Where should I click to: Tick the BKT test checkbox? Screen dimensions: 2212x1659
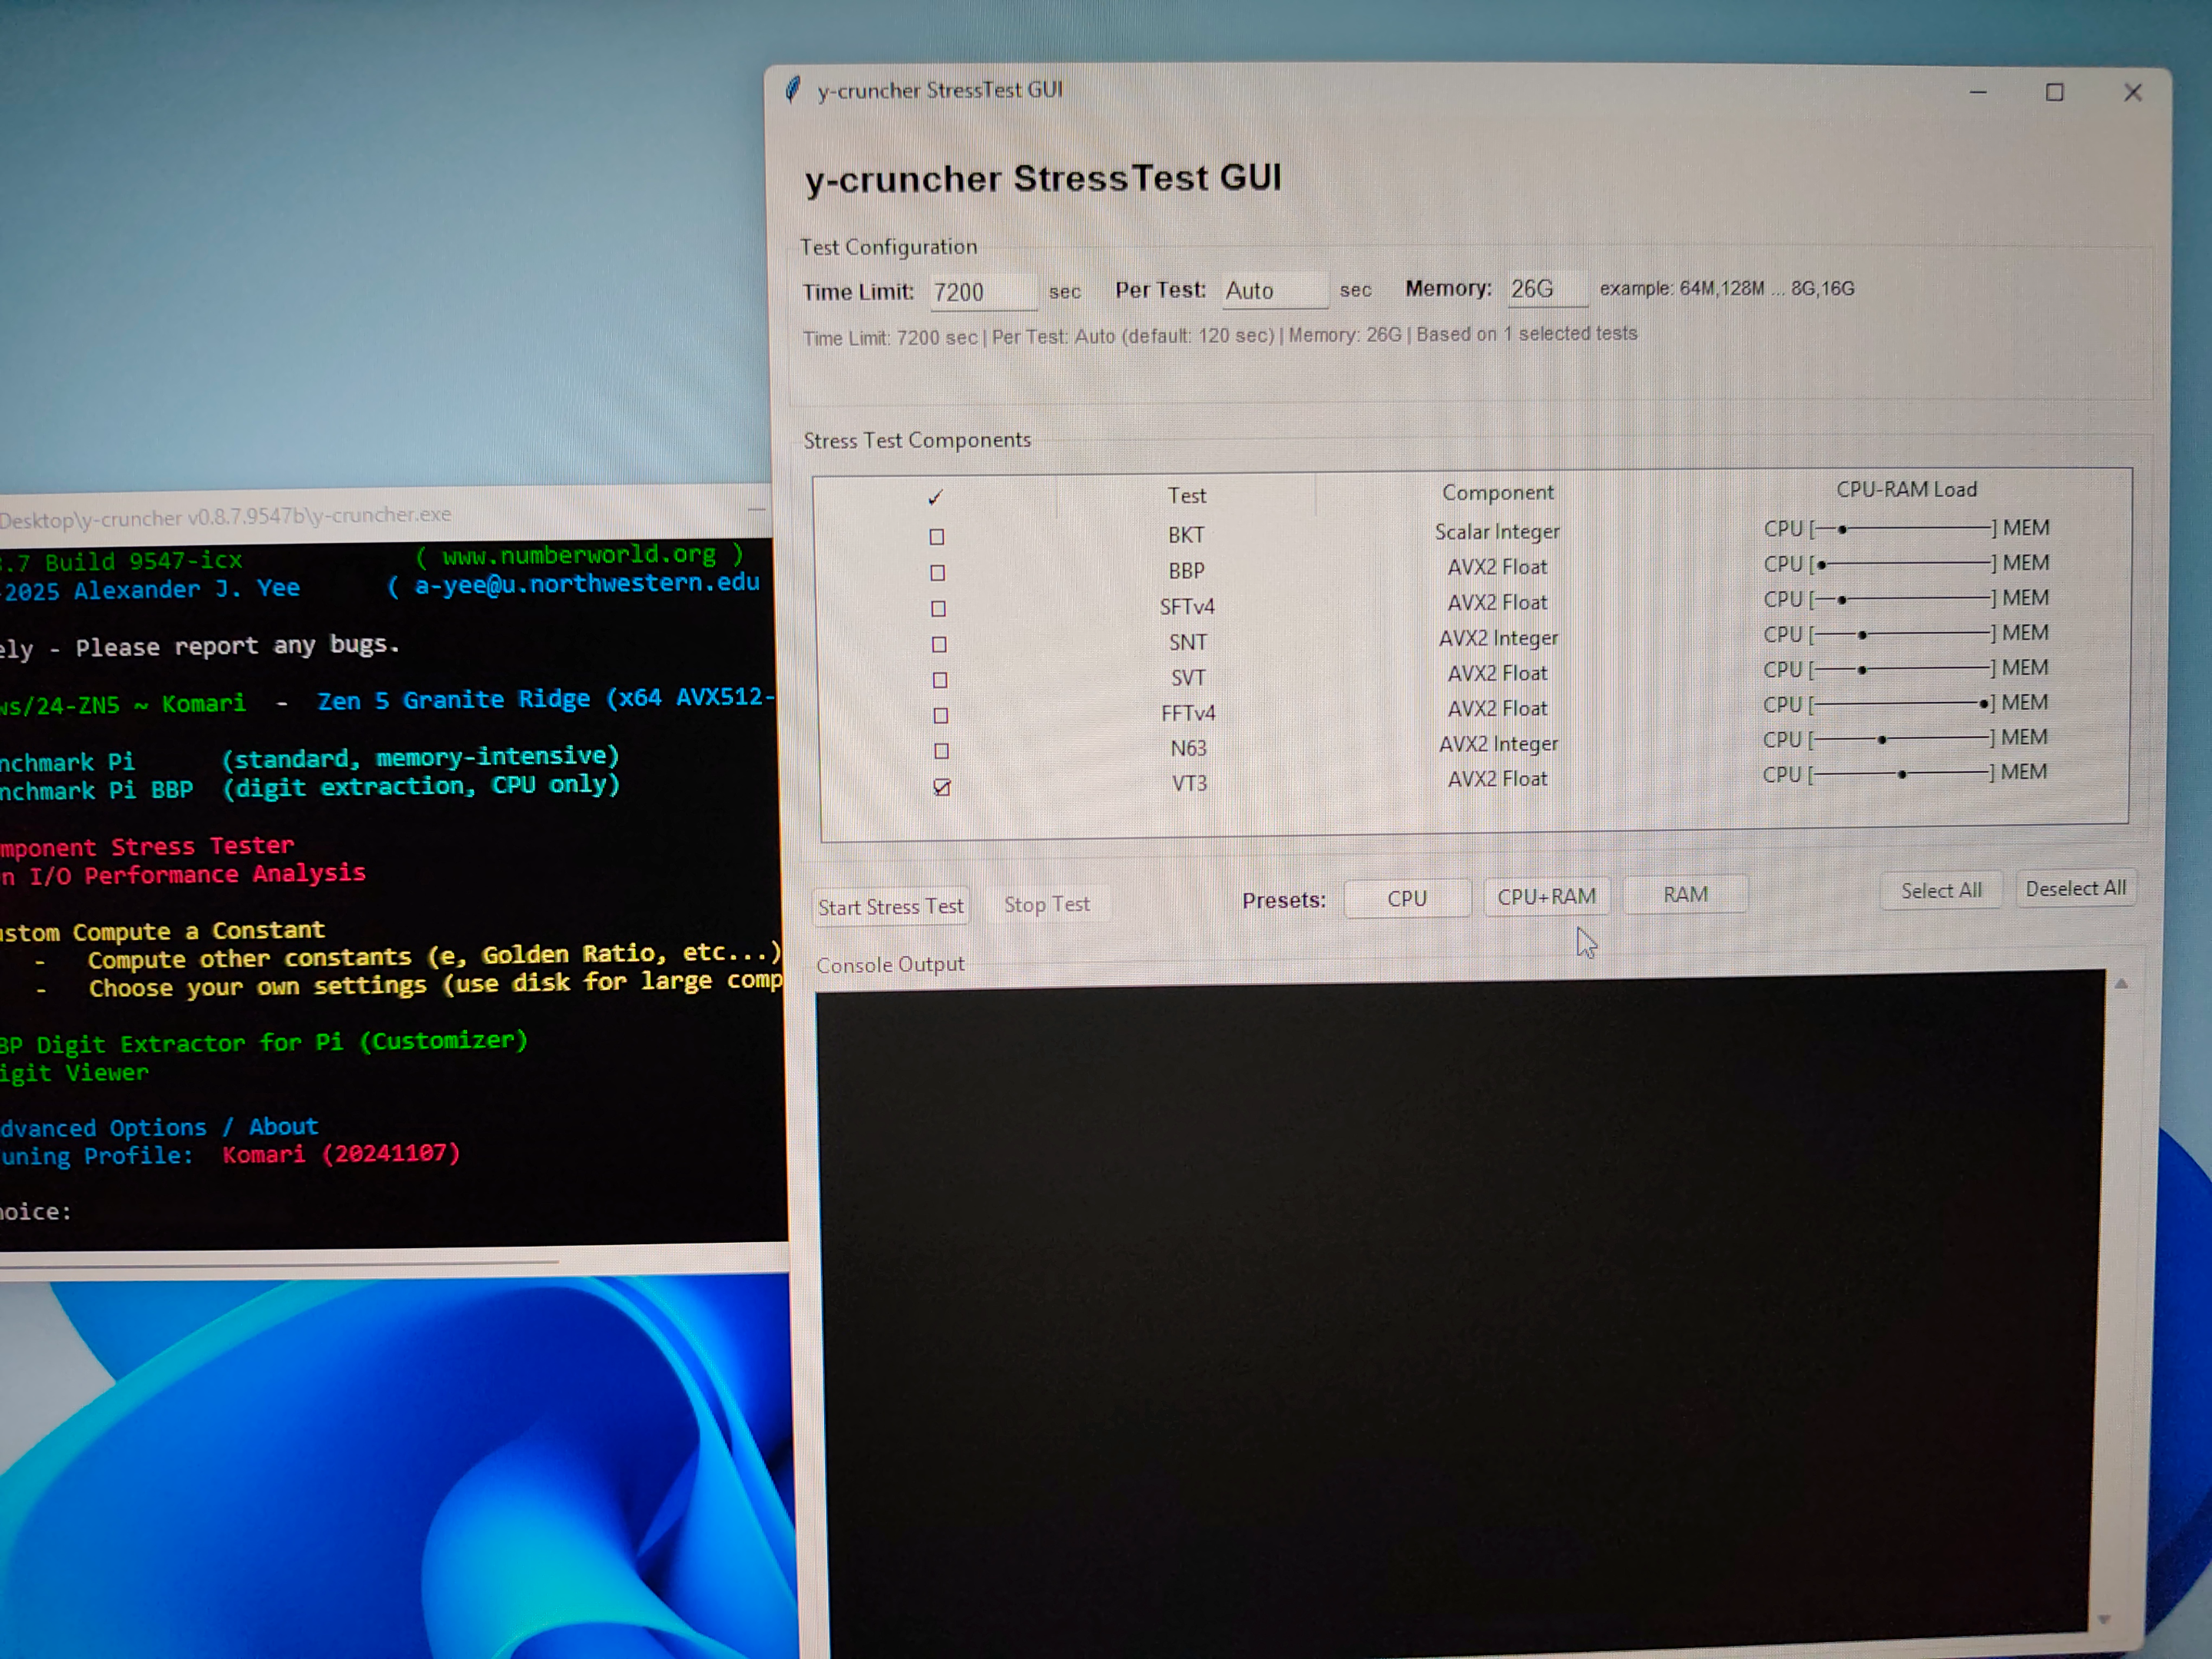pos(937,537)
